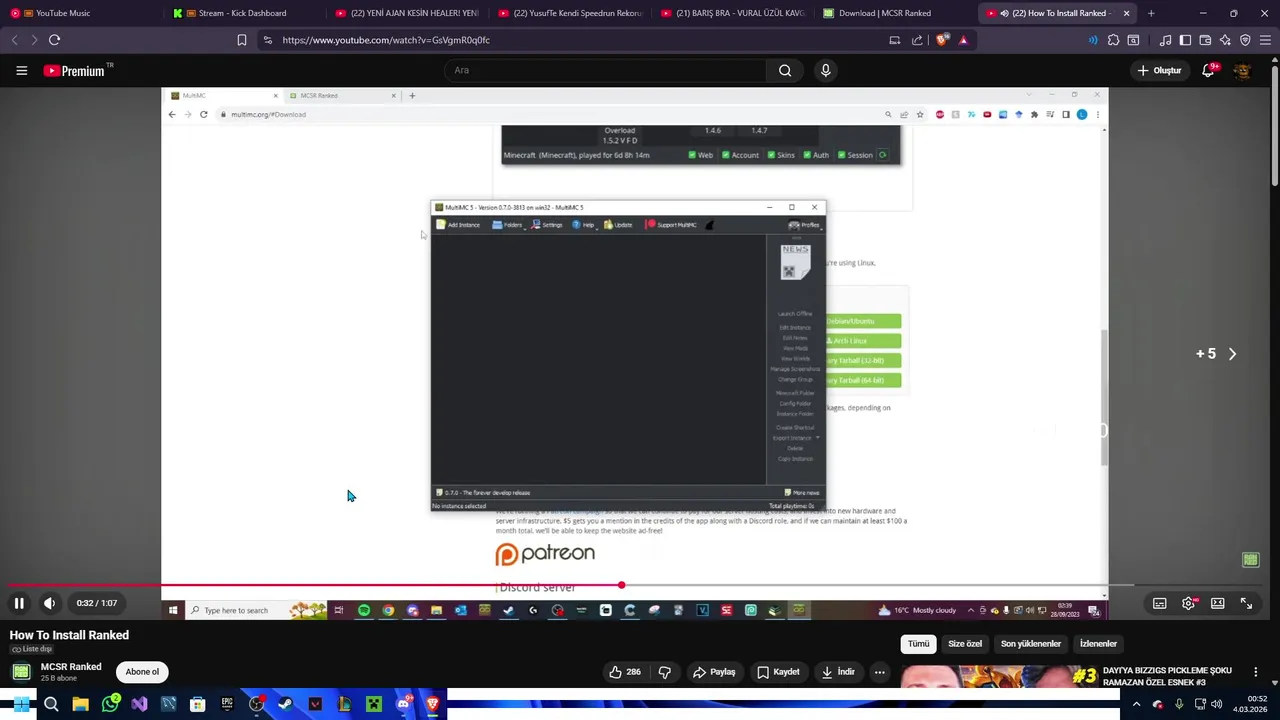
Task: Go to the YouTube Premium home logo
Action: (74, 70)
